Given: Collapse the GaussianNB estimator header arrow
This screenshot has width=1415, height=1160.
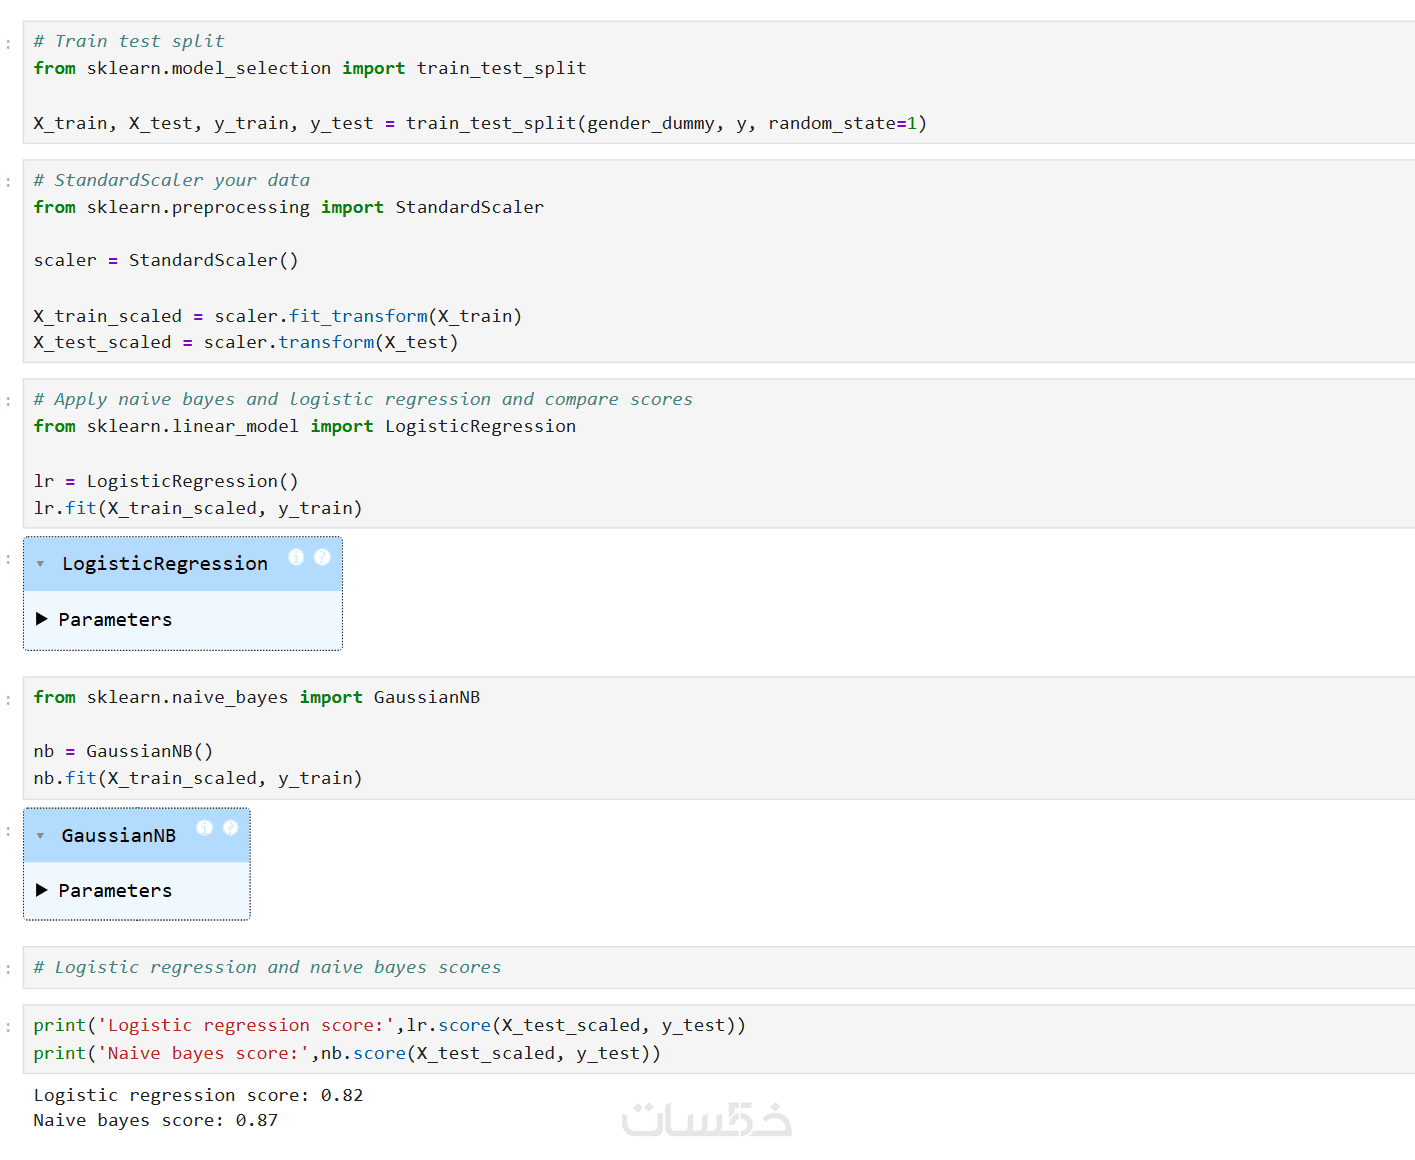Looking at the screenshot, I should [x=40, y=836].
